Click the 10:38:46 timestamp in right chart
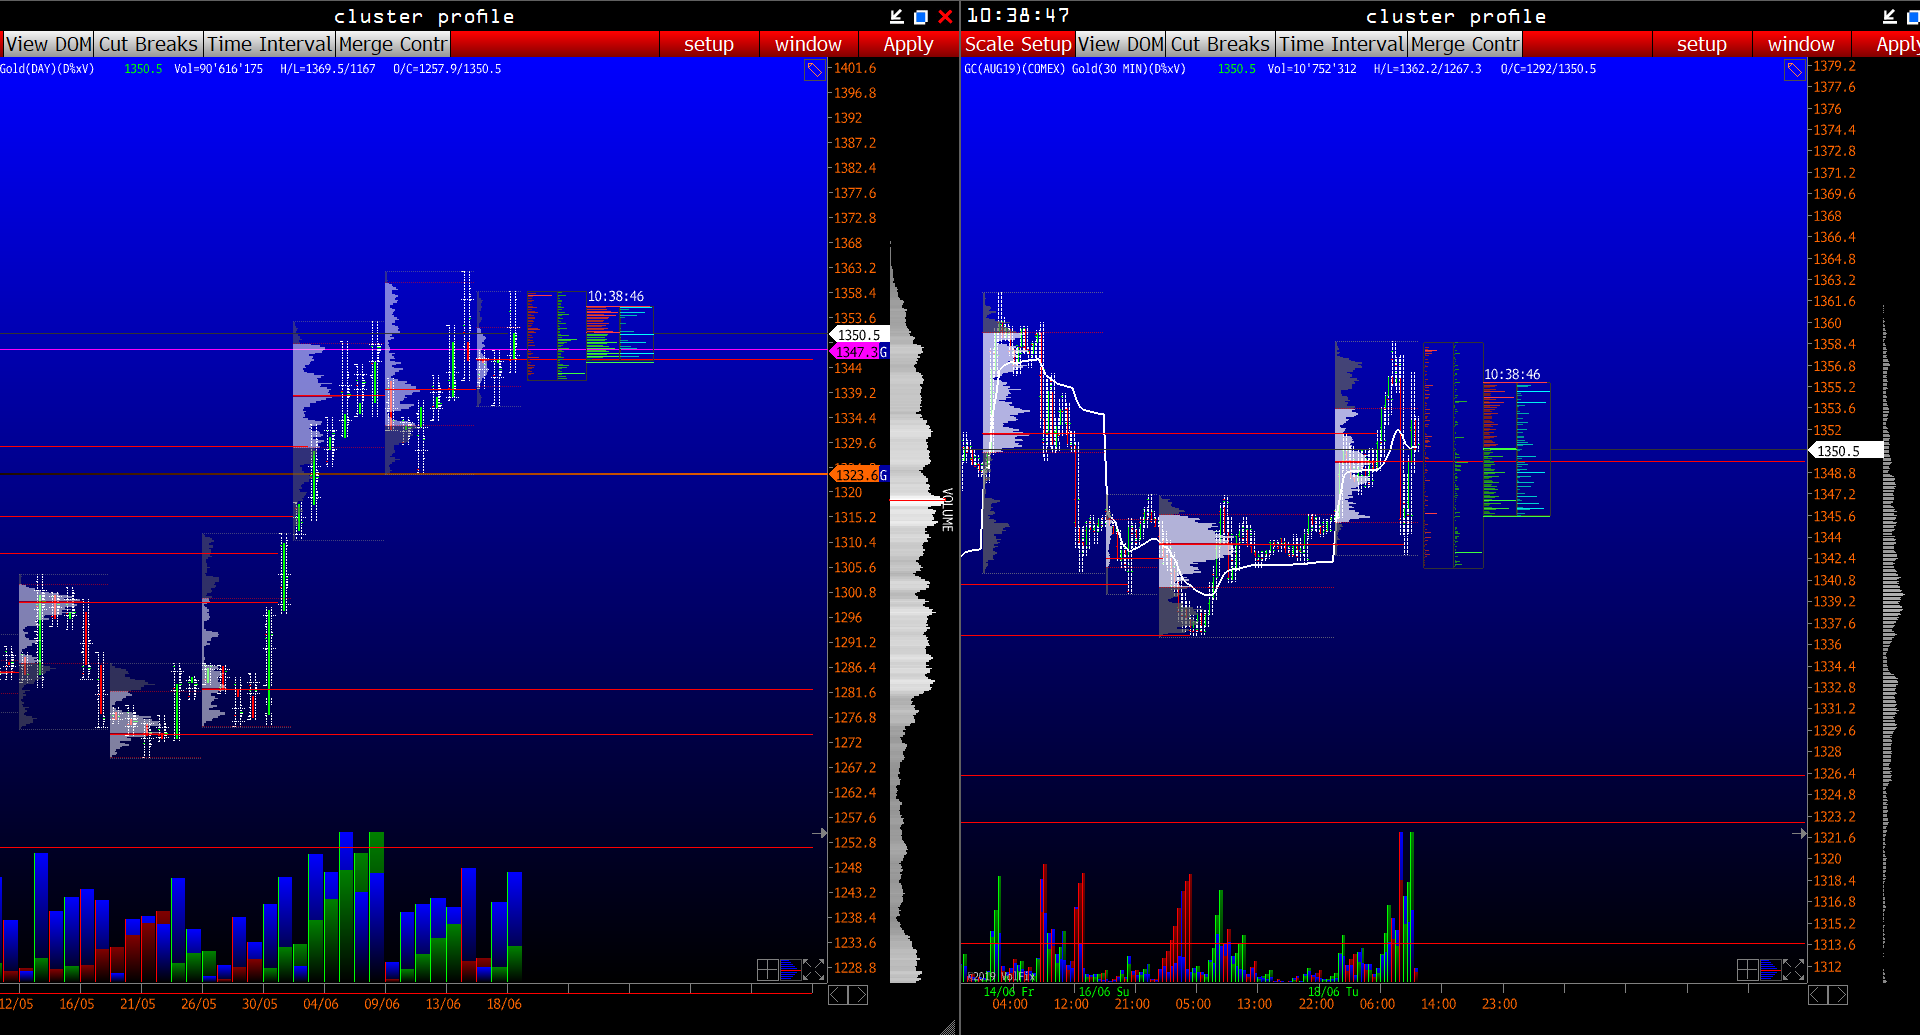Image resolution: width=1920 pixels, height=1035 pixels. (x=1512, y=374)
